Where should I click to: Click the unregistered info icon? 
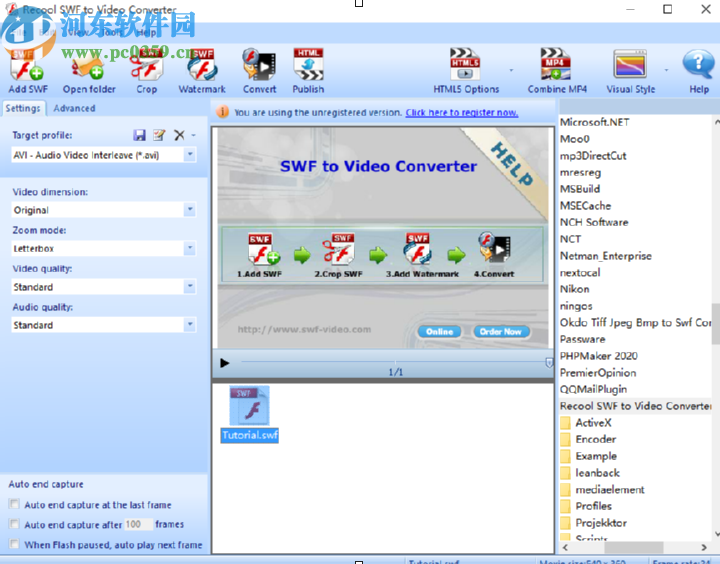point(222,112)
